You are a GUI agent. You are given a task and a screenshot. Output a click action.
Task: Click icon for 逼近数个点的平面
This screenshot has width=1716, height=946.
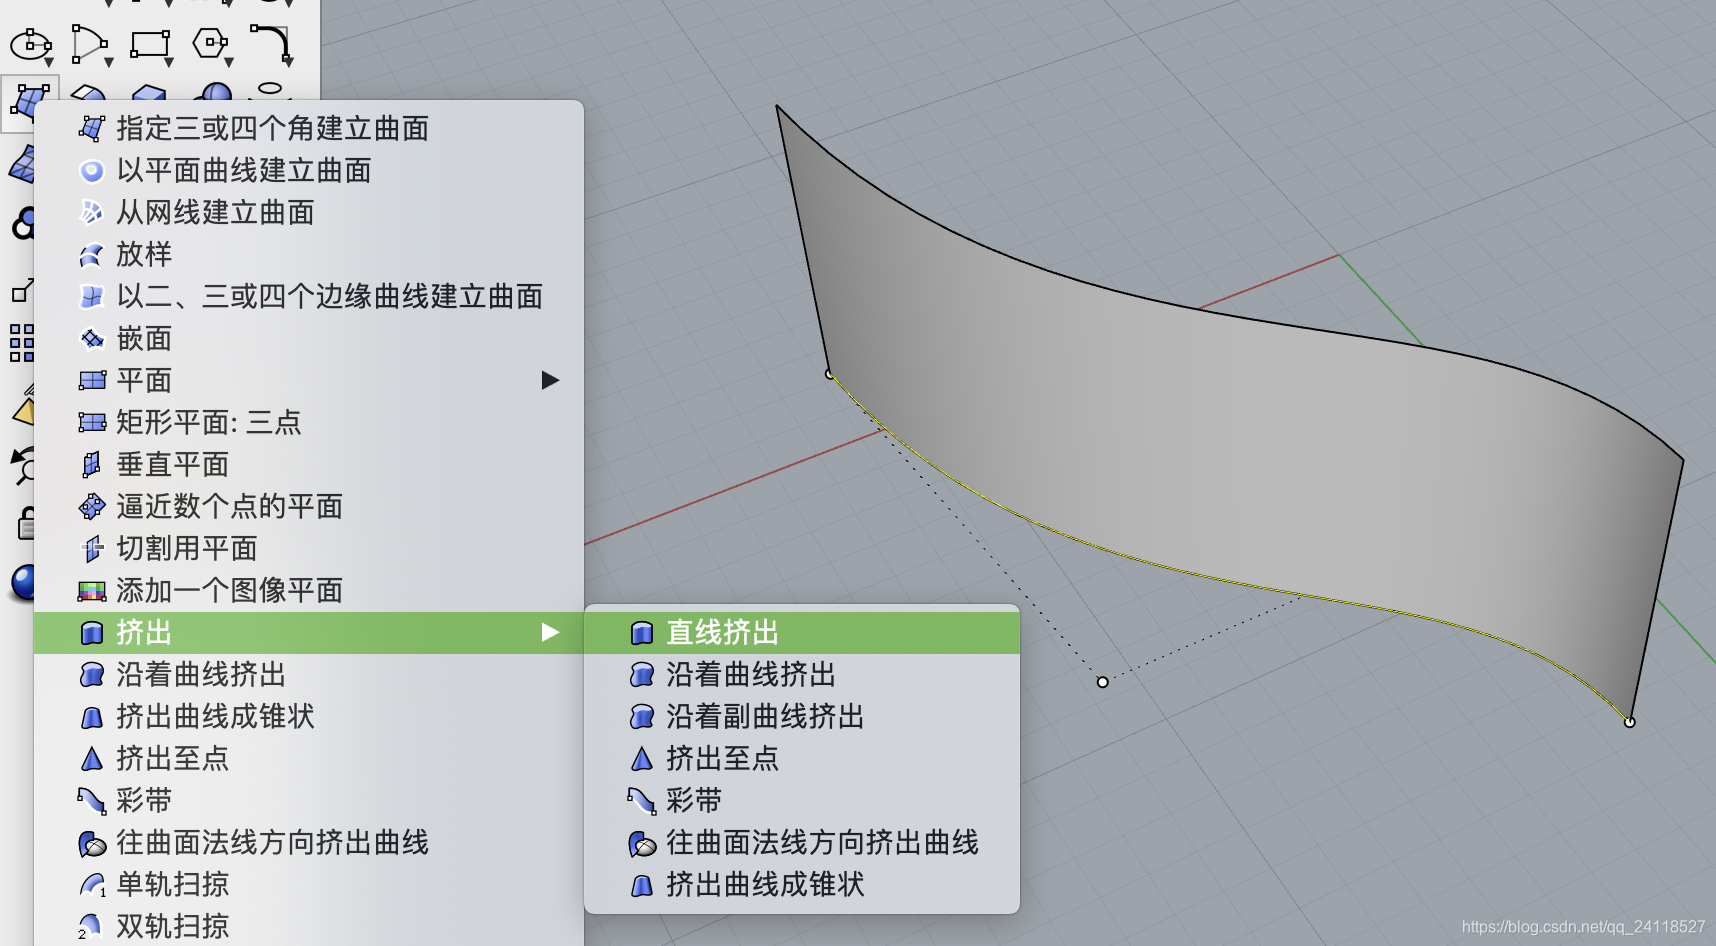(92, 506)
